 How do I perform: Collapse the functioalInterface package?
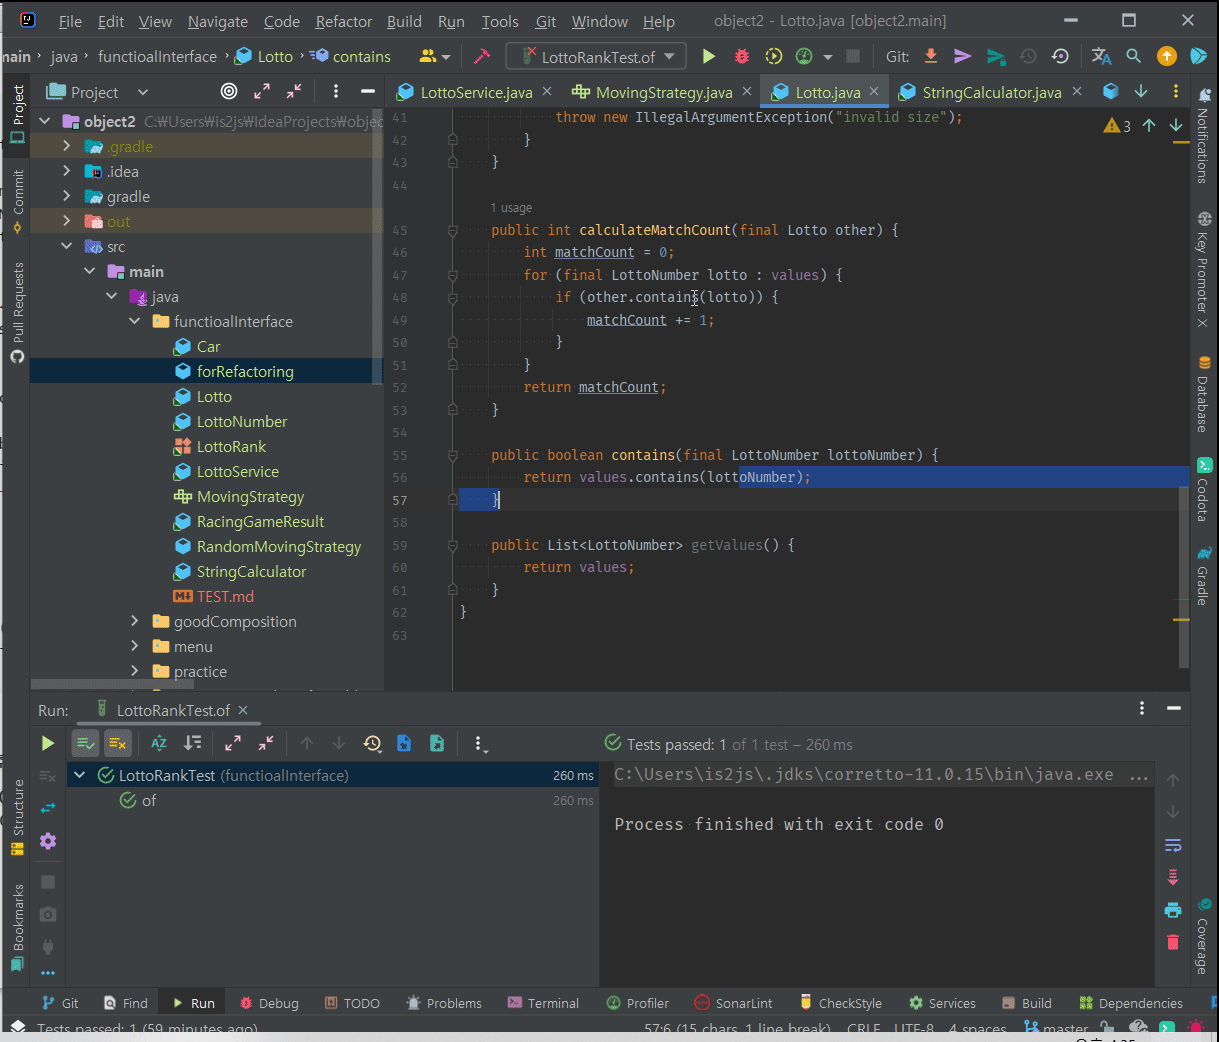(135, 322)
